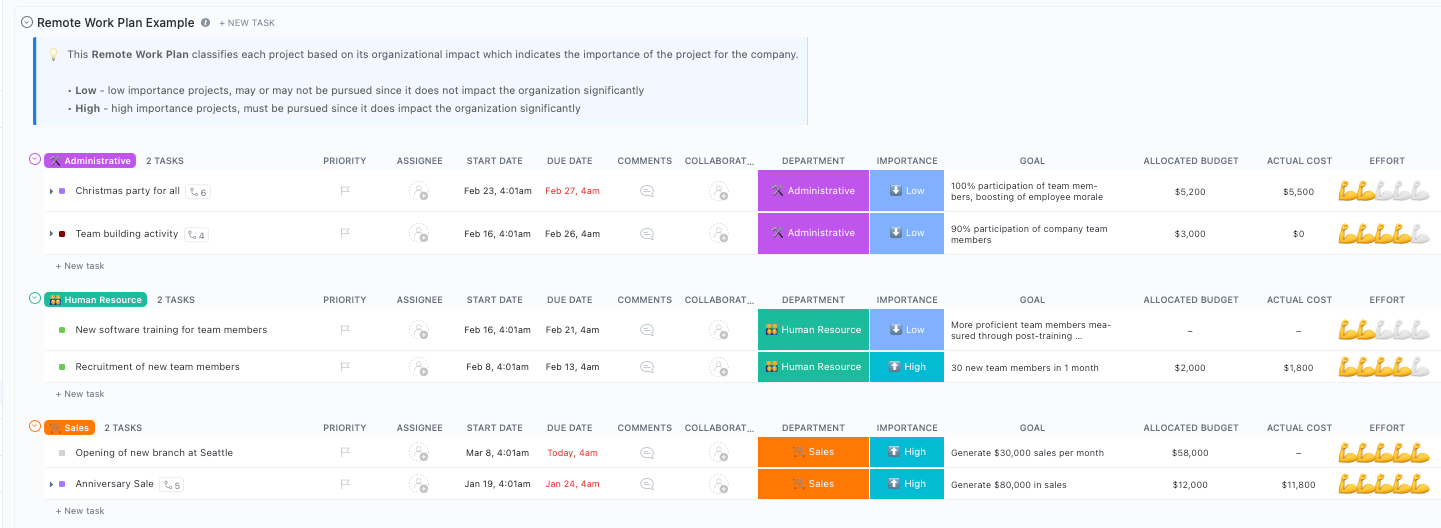This screenshot has width=1441, height=528.
Task: Expand subtasks of Christmas party for all
Action: coord(51,191)
